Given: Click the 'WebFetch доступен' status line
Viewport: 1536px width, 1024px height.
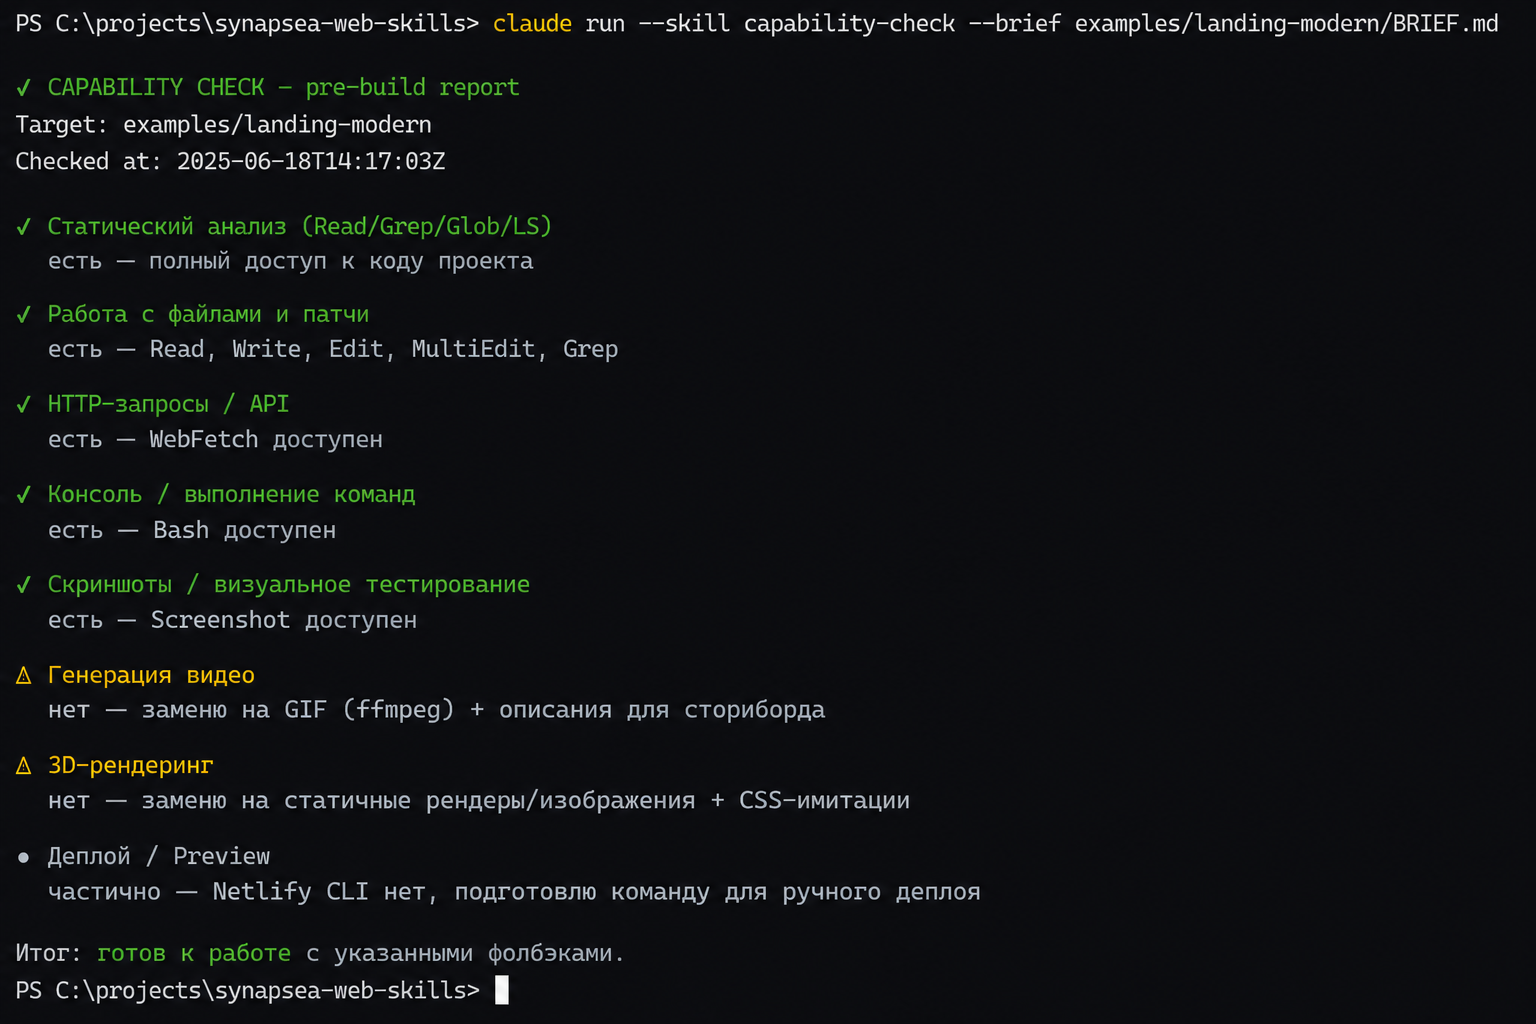Looking at the screenshot, I should tap(215, 440).
